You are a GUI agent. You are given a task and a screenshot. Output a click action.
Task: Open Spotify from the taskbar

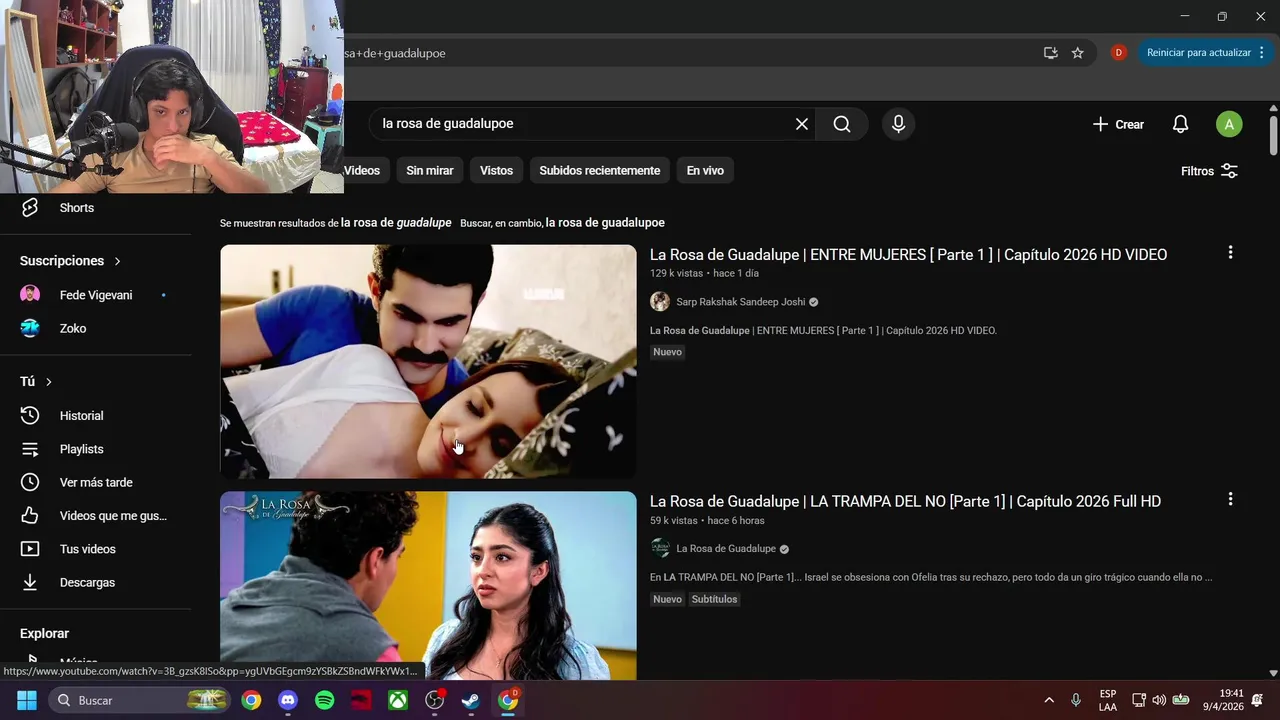tap(325, 700)
